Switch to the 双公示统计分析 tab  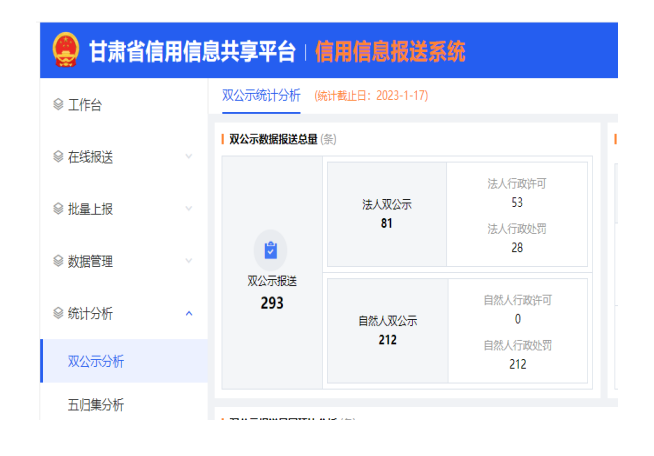[x=260, y=95]
